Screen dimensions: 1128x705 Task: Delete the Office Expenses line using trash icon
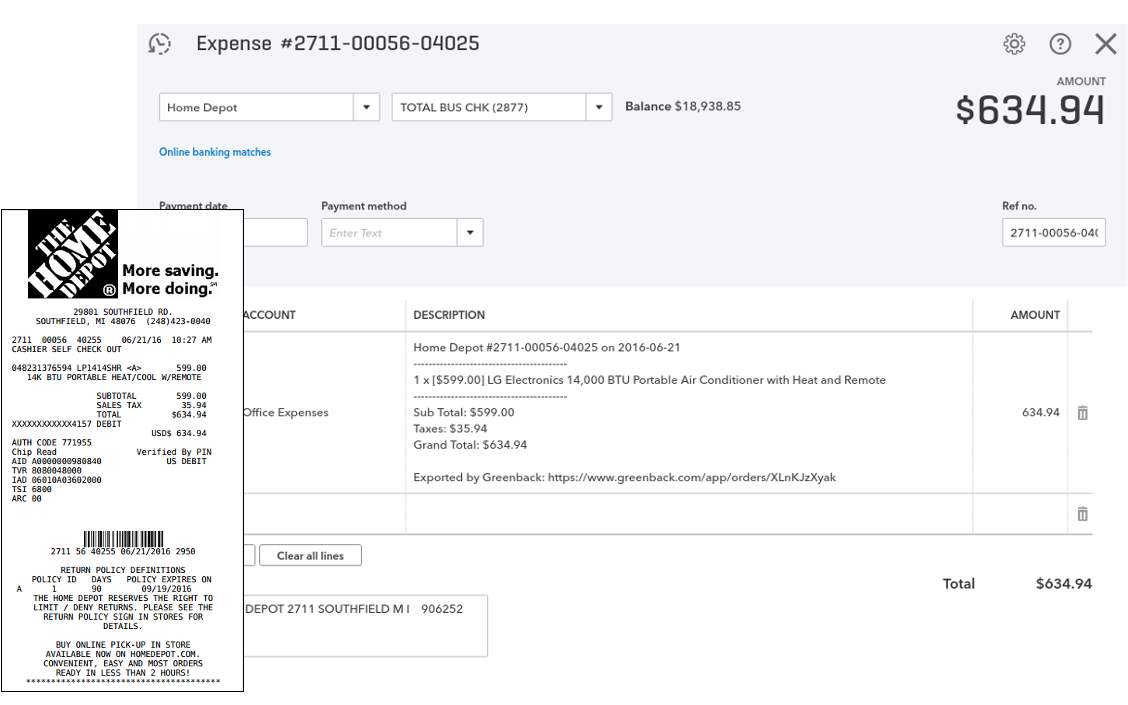tap(1082, 412)
